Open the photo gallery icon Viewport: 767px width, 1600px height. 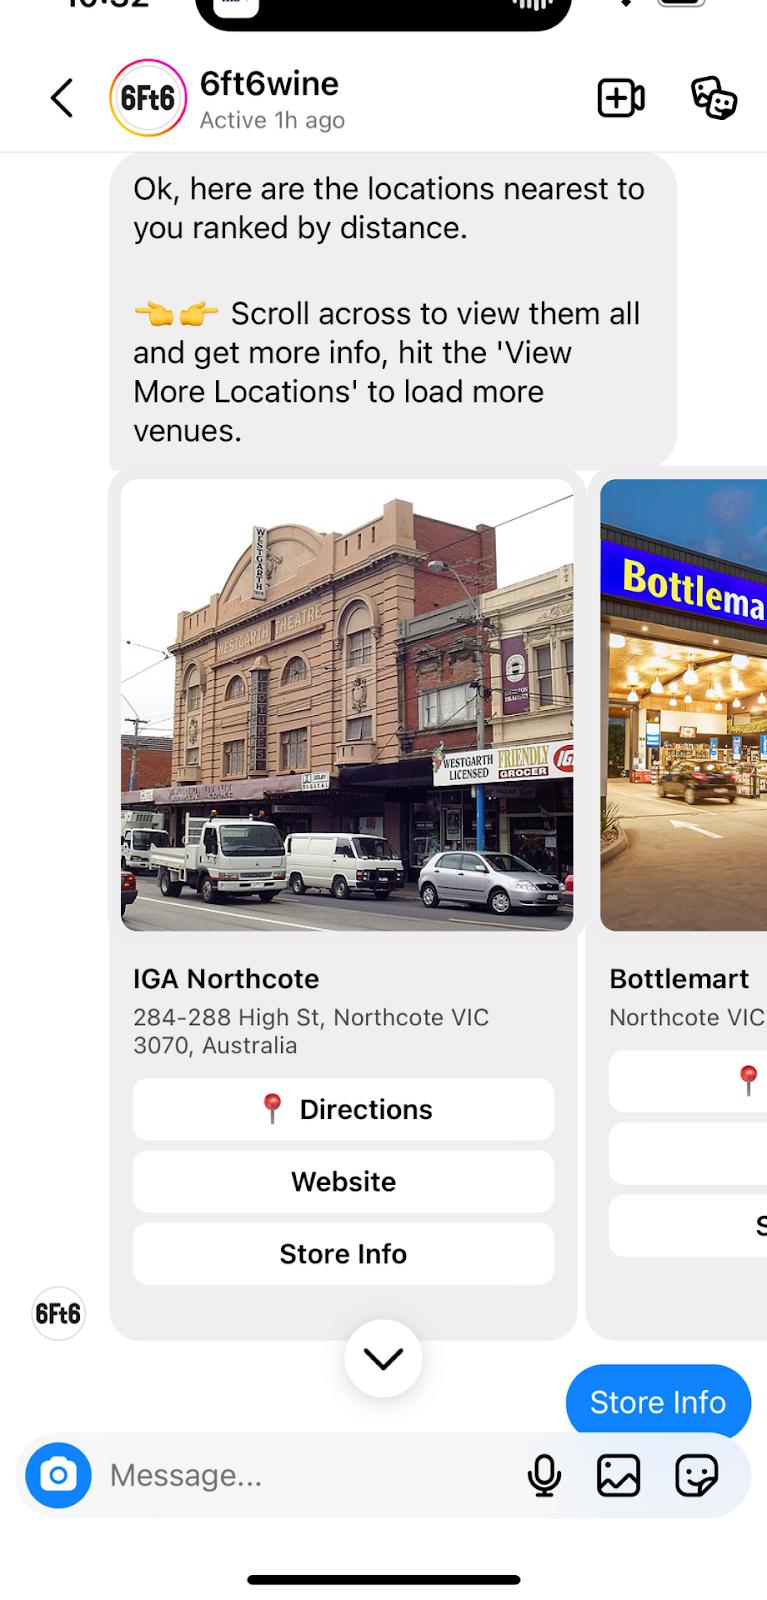619,1475
